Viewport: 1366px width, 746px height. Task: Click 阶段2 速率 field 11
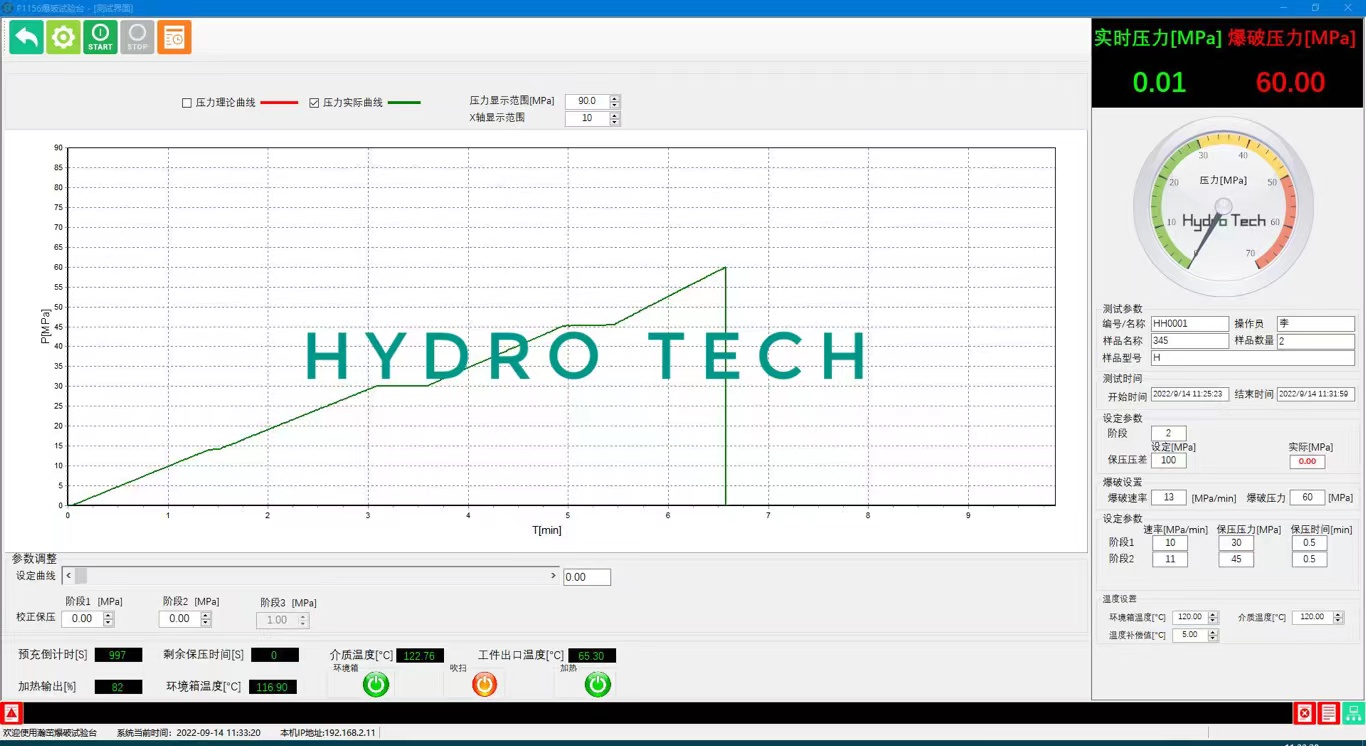point(1169,559)
